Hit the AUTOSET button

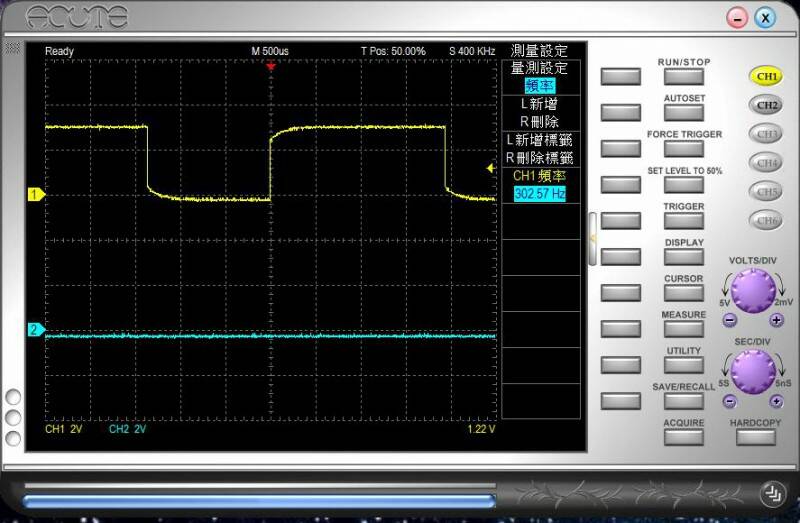[x=684, y=113]
